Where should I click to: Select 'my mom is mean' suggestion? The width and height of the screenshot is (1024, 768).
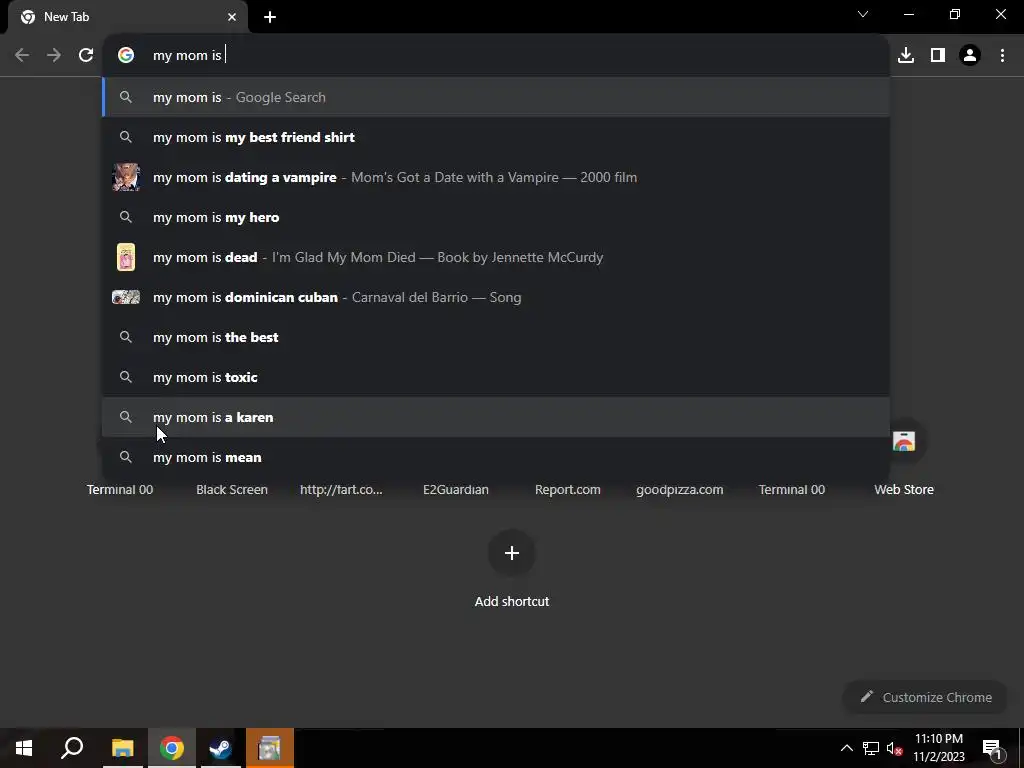pyautogui.click(x=496, y=457)
